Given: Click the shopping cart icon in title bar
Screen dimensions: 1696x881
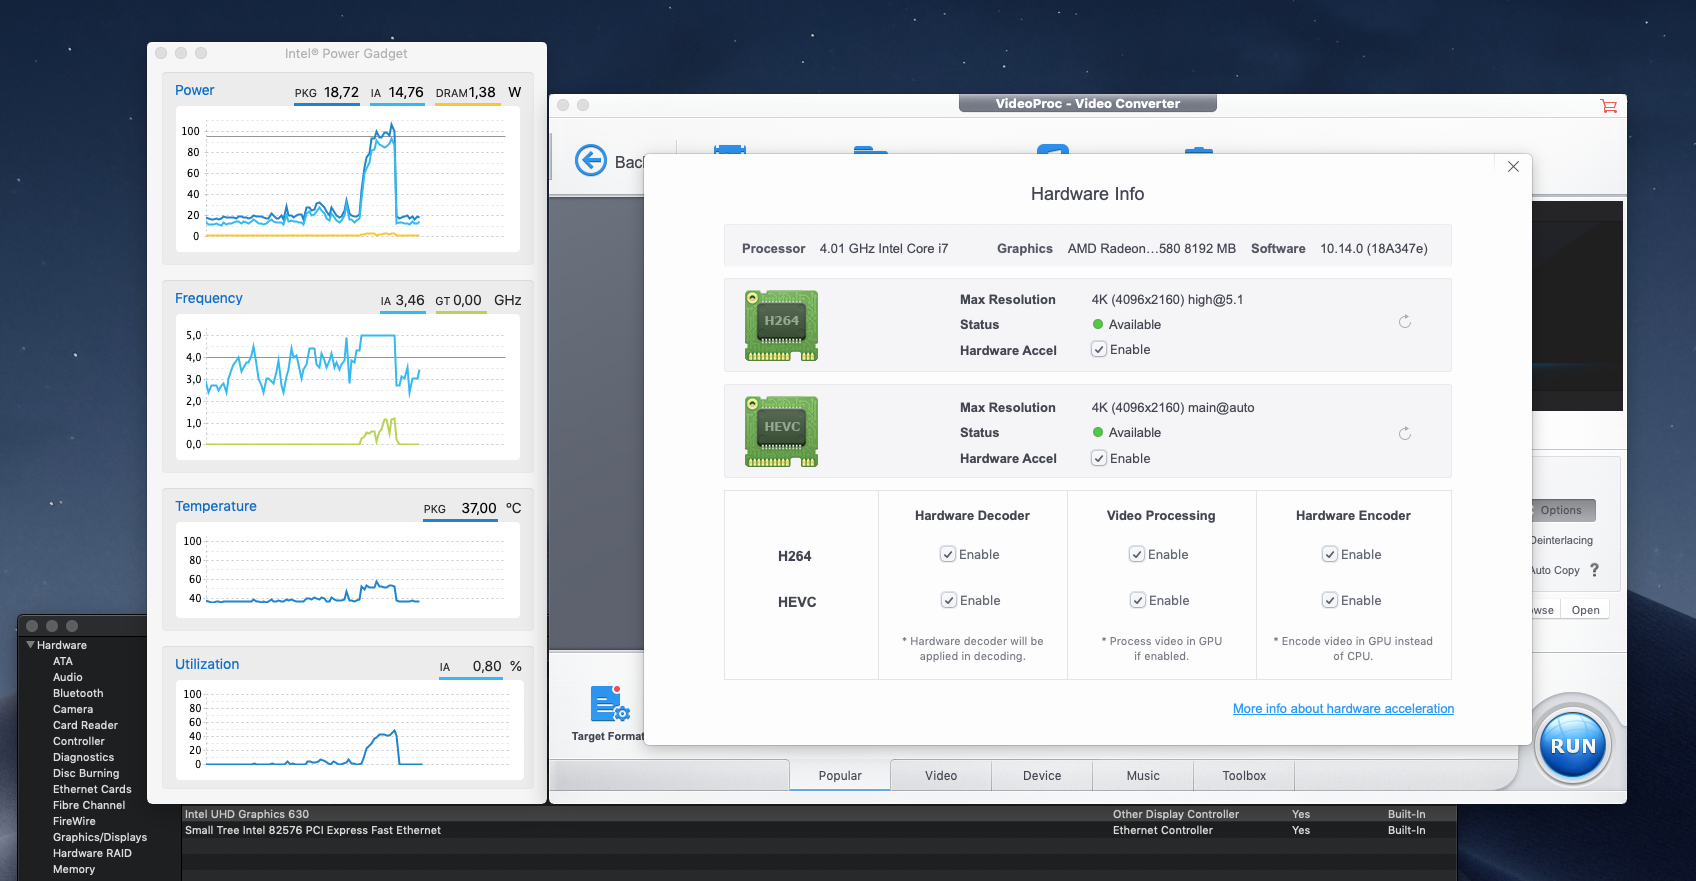Looking at the screenshot, I should [1608, 106].
